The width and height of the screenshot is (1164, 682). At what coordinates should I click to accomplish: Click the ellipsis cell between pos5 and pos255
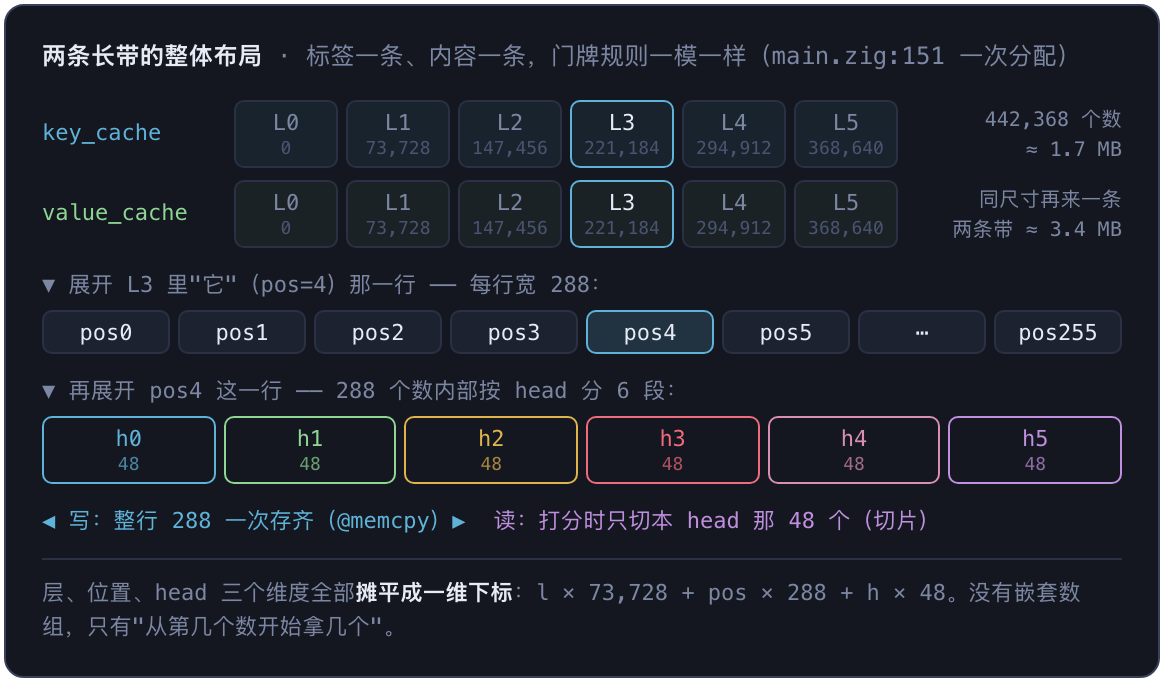922,332
